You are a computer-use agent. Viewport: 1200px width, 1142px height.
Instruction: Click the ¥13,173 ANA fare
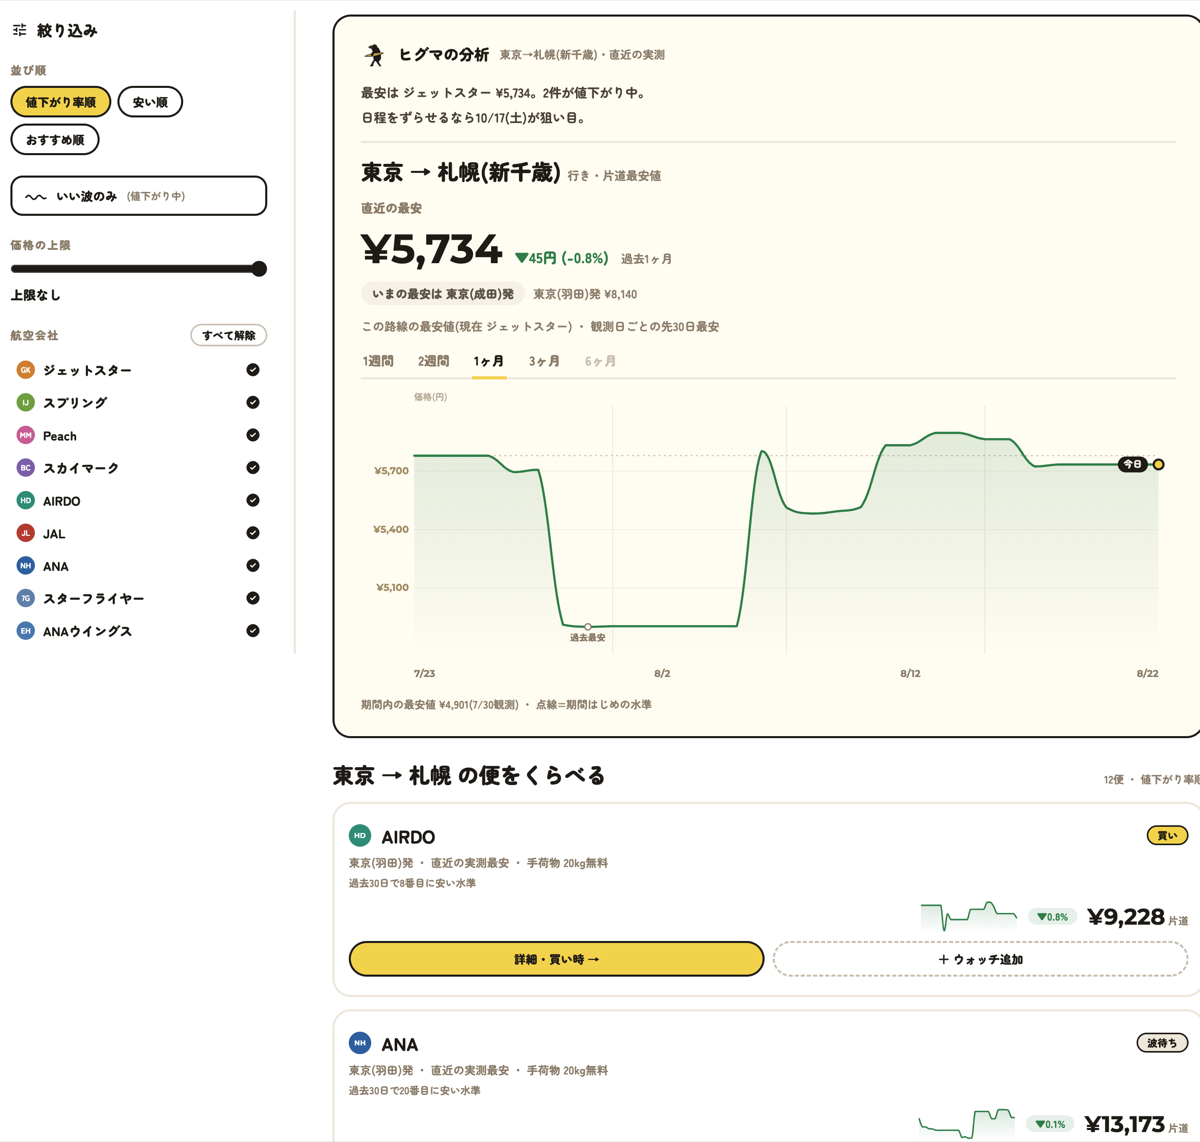(1125, 1124)
